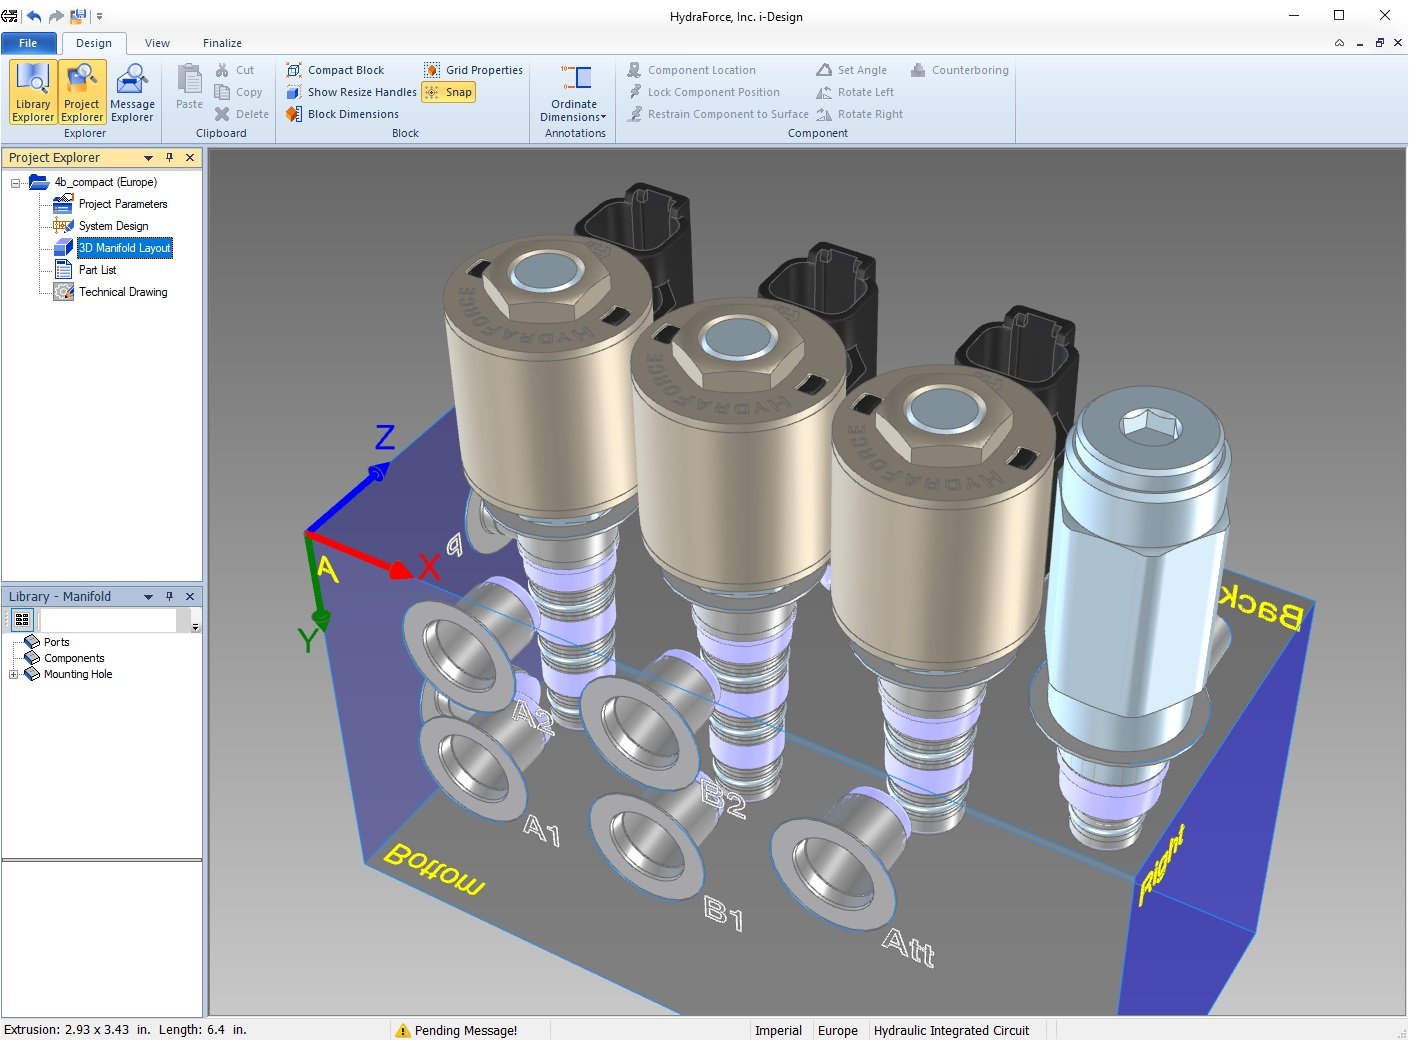Open Grid Properties
The image size is (1409, 1041).
coord(473,70)
